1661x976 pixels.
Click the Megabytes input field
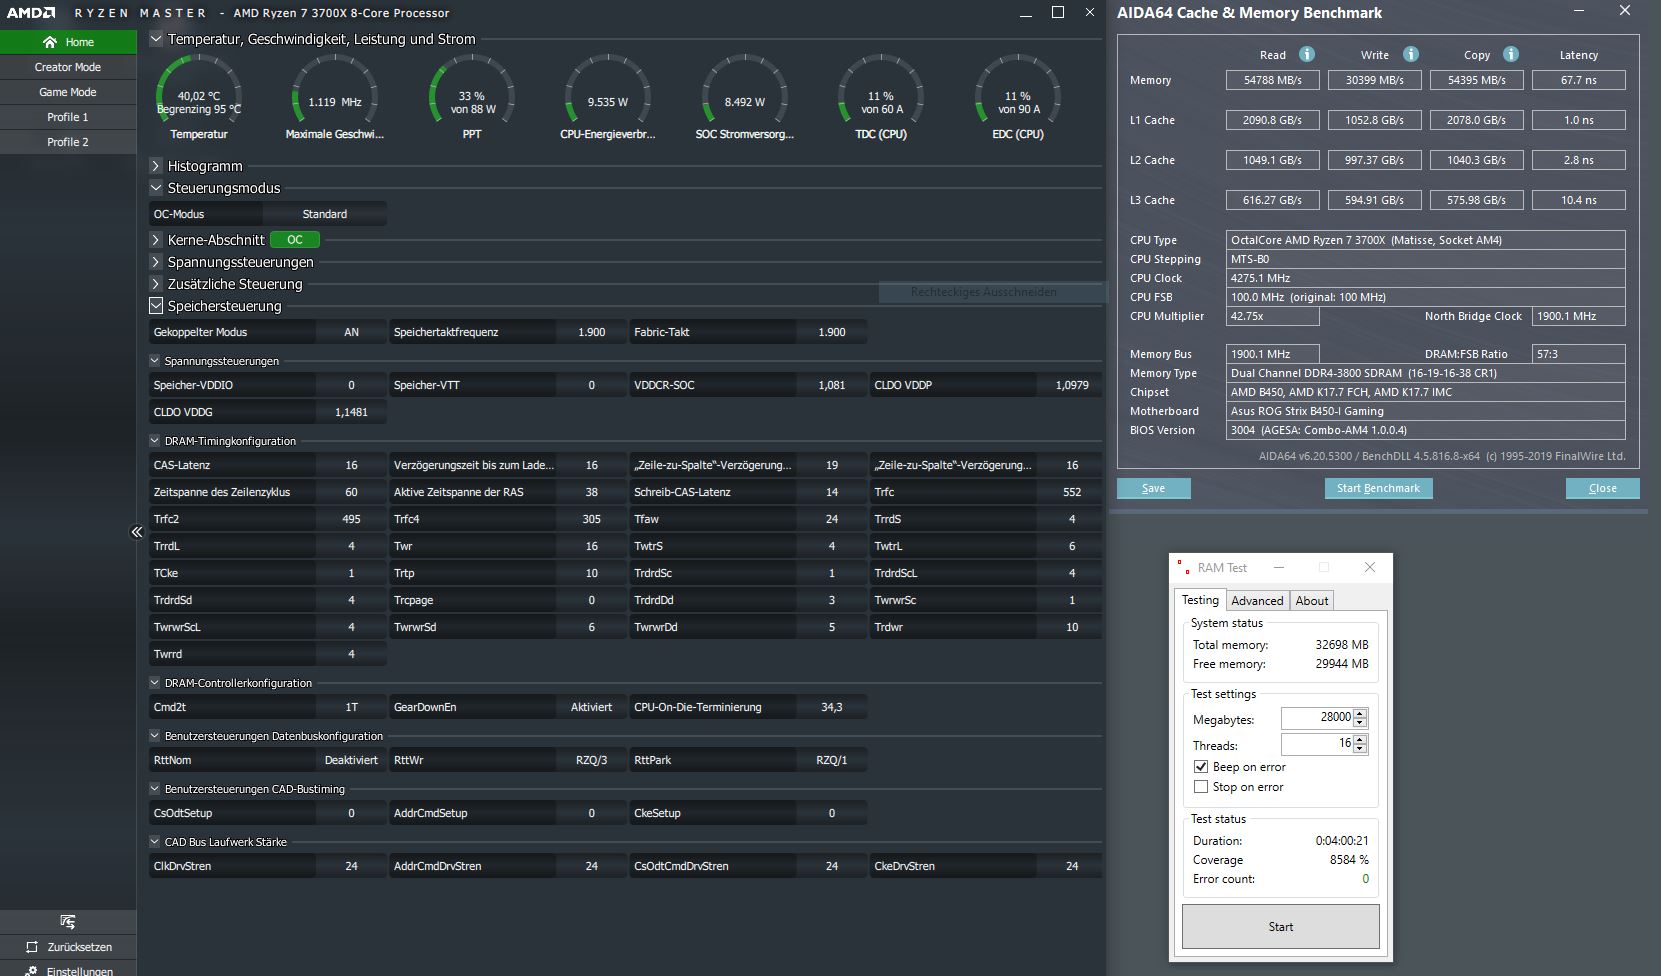click(x=1317, y=718)
